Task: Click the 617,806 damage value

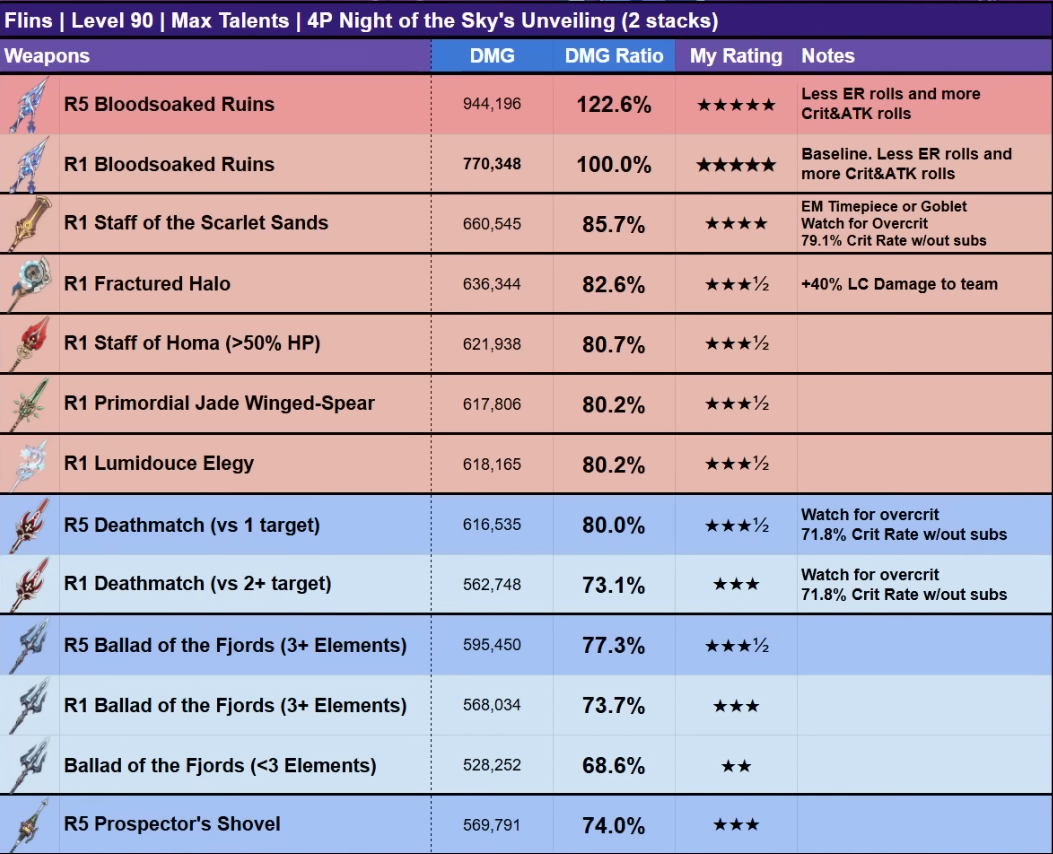Action: [492, 404]
